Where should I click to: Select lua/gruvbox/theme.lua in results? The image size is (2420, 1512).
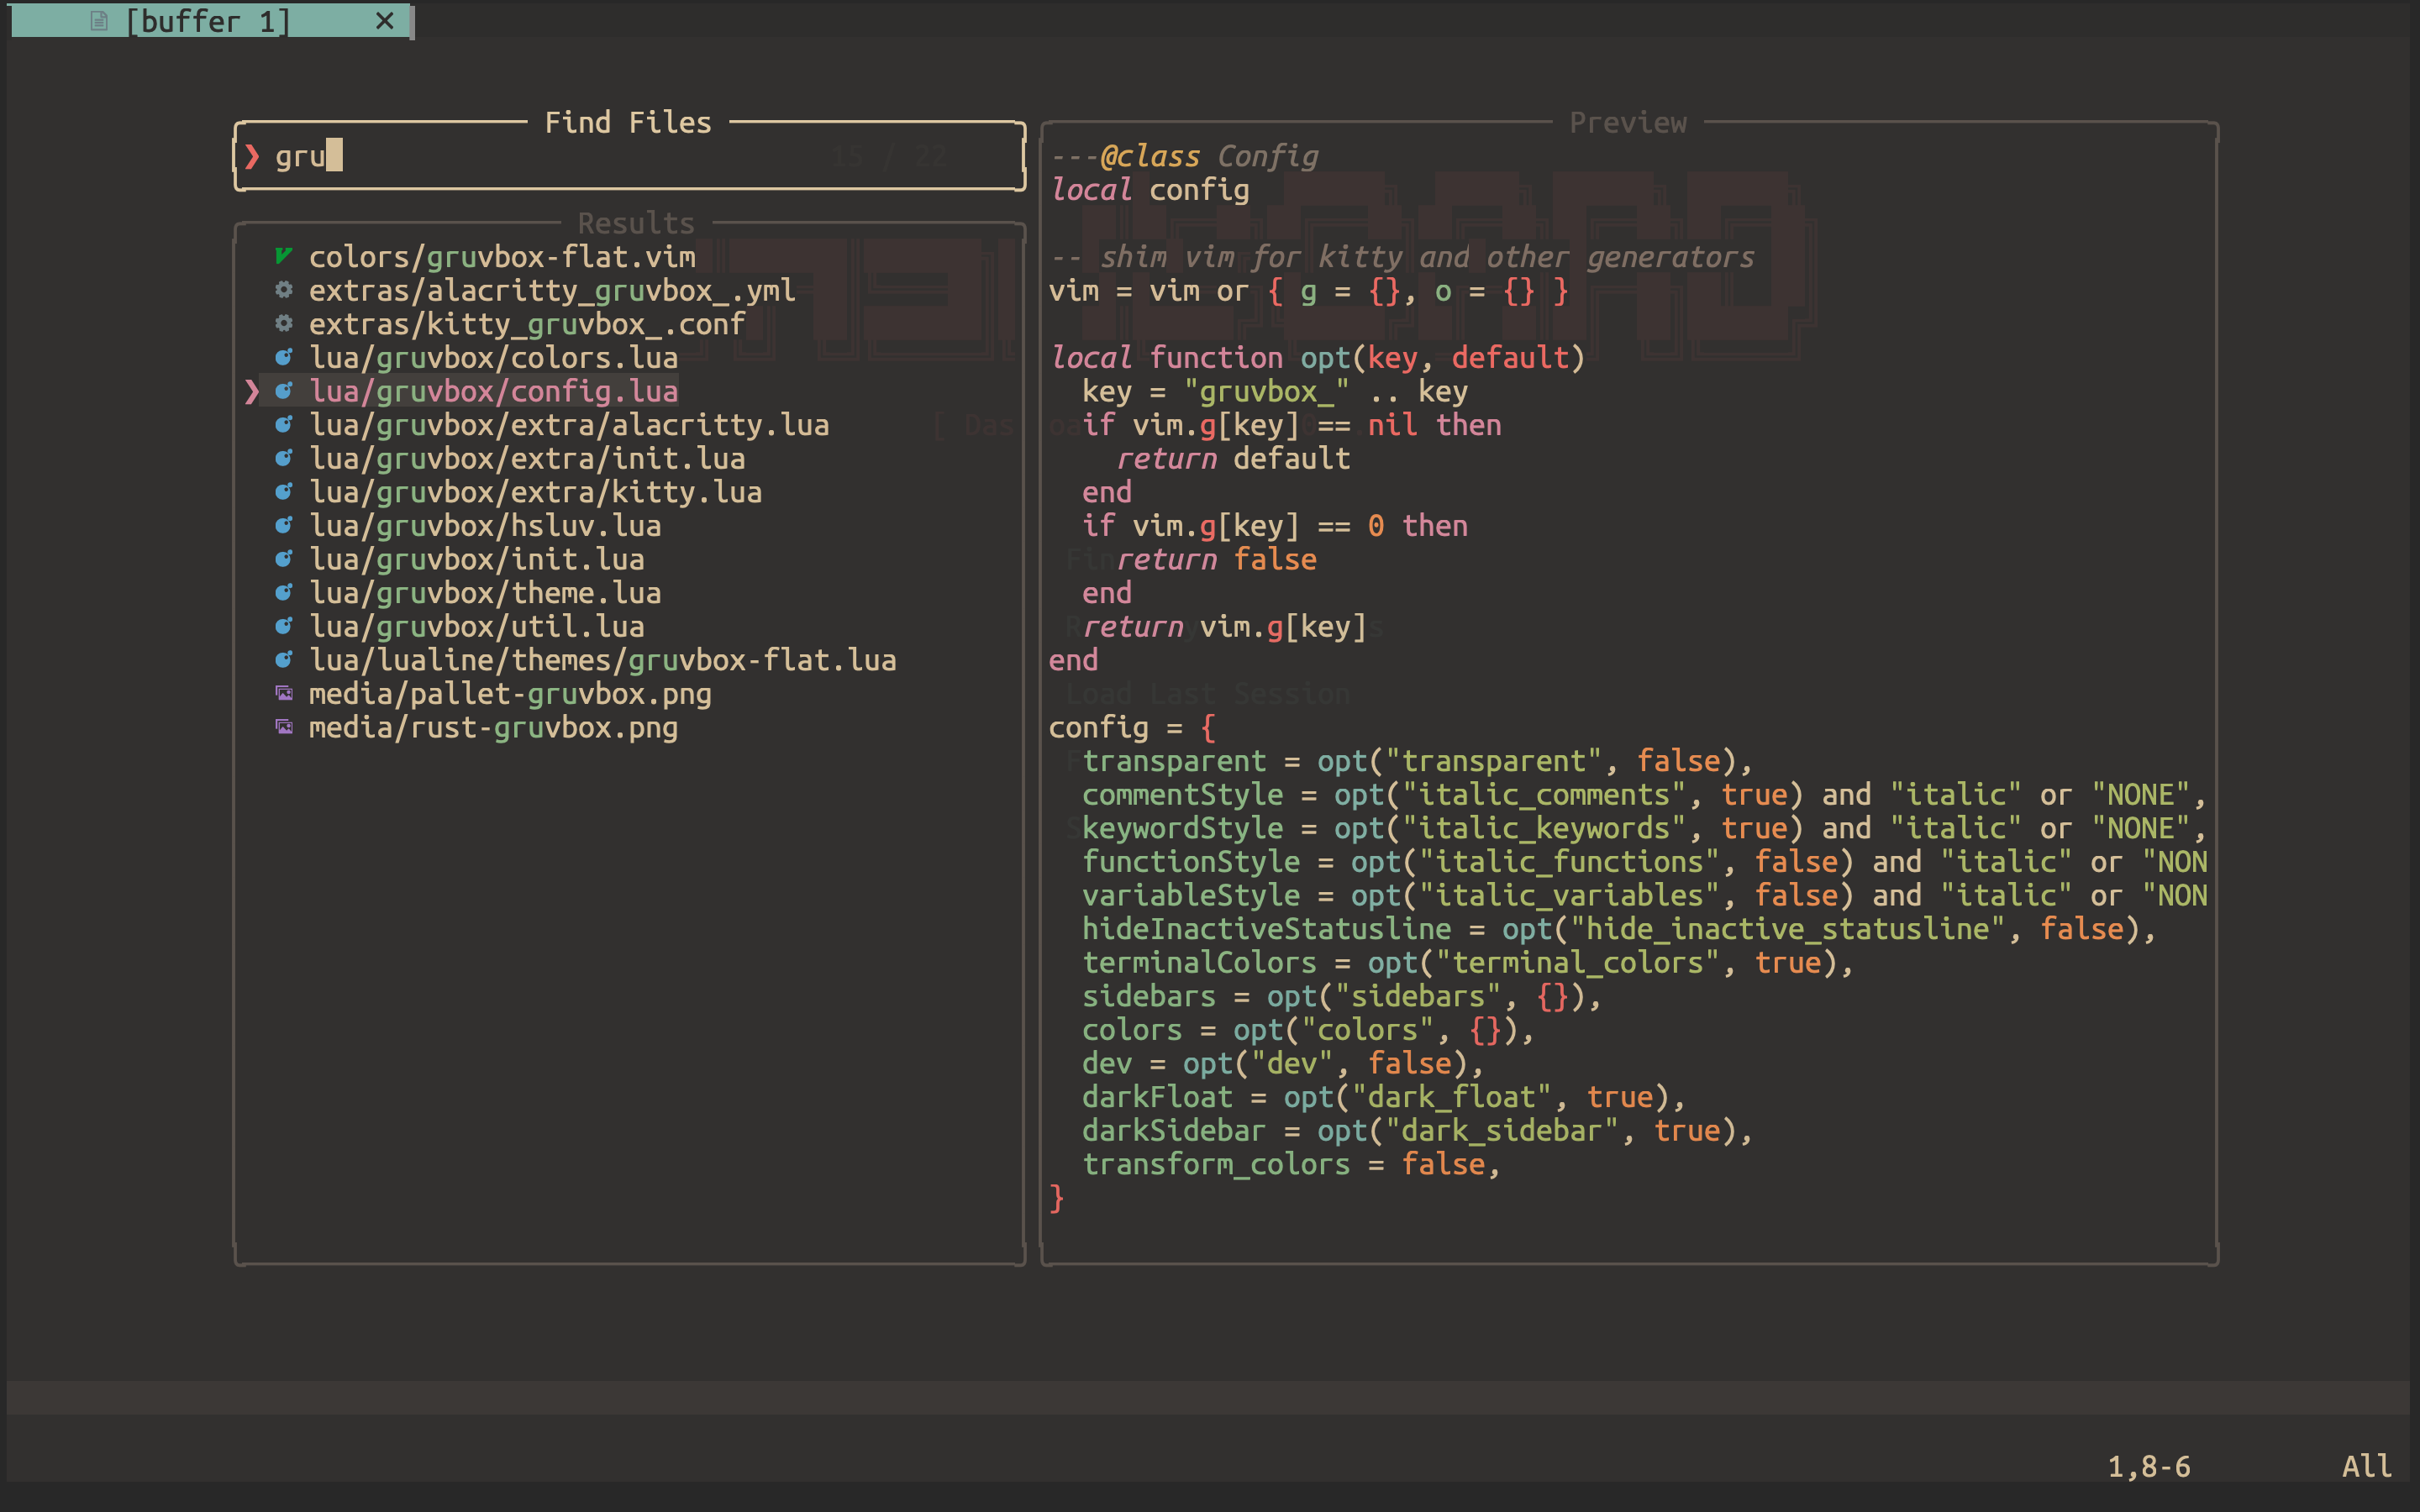[x=485, y=593]
